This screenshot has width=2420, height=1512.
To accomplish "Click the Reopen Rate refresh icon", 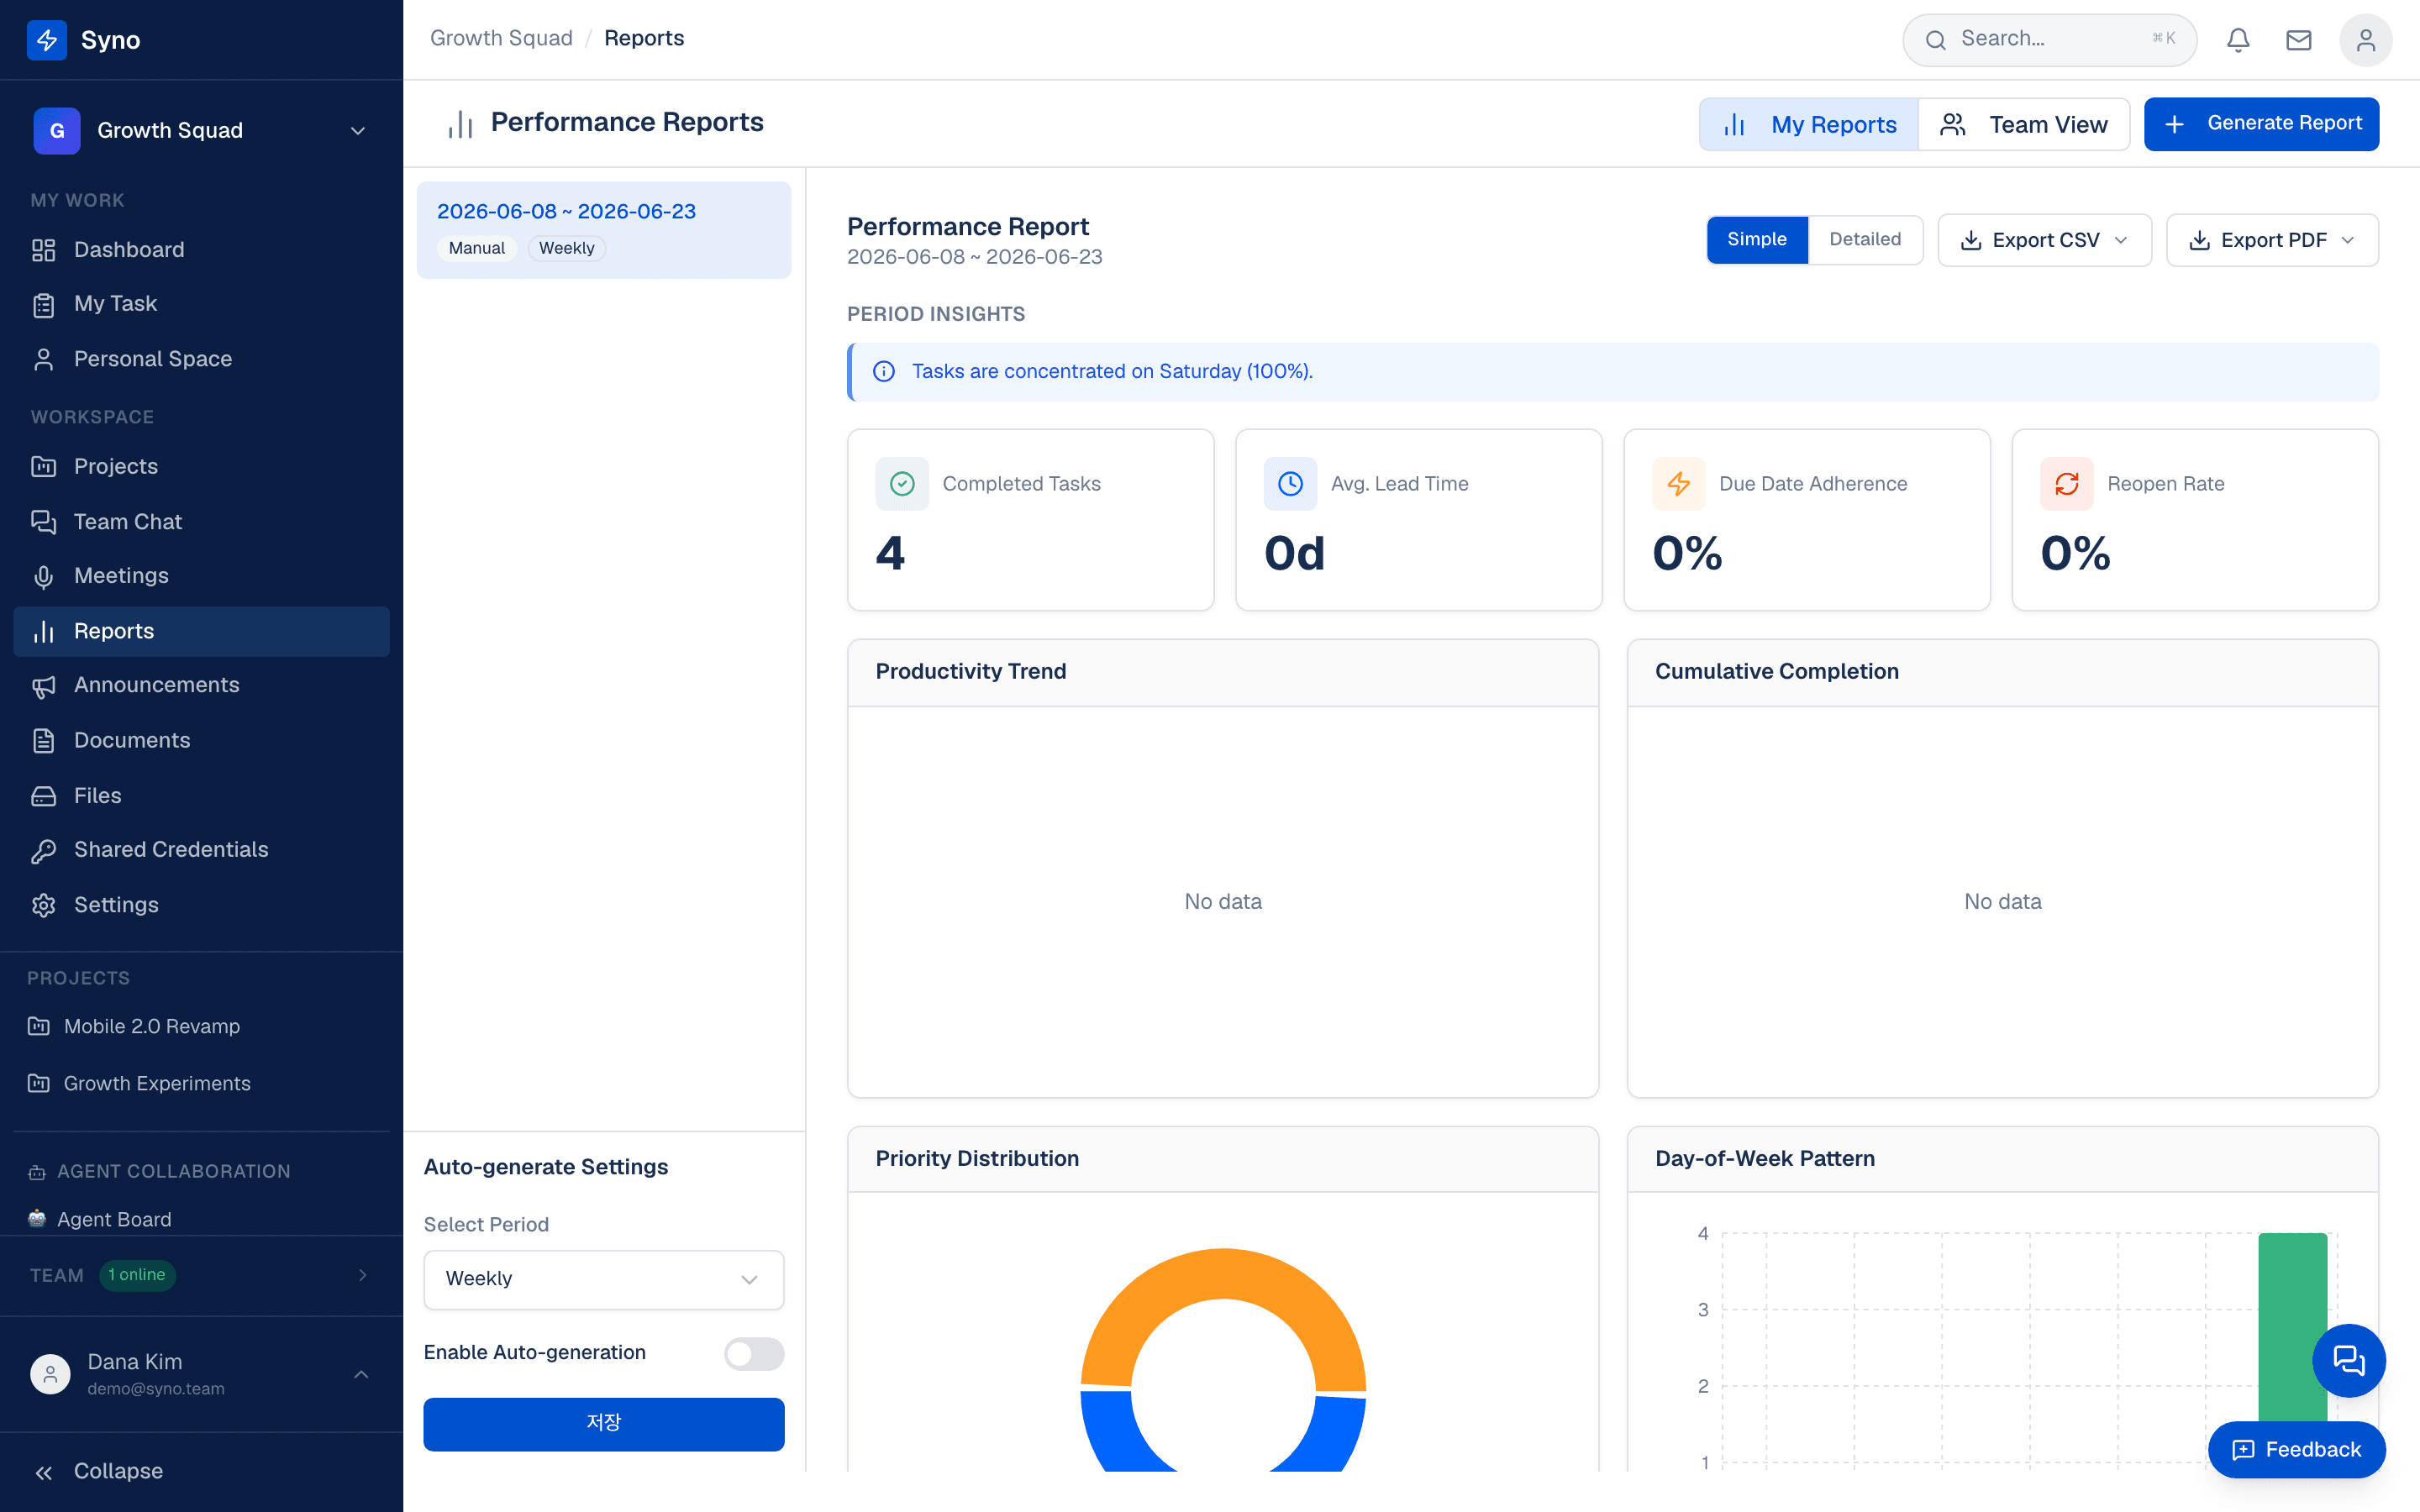I will point(2066,484).
